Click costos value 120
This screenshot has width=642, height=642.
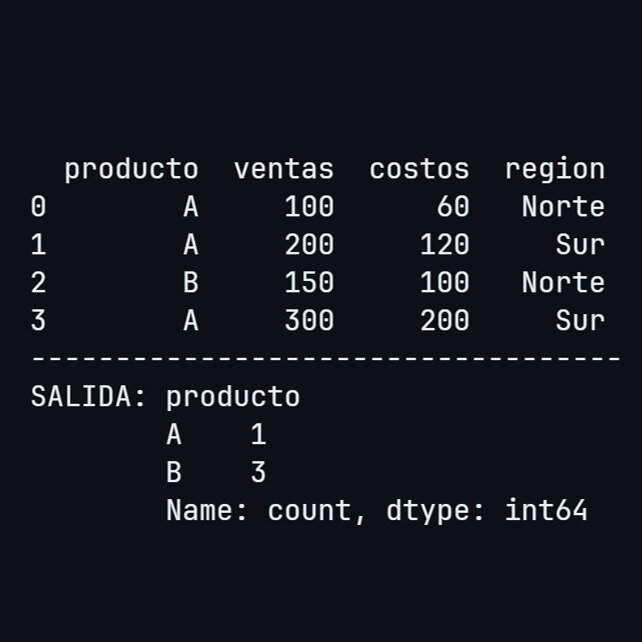[x=445, y=244]
